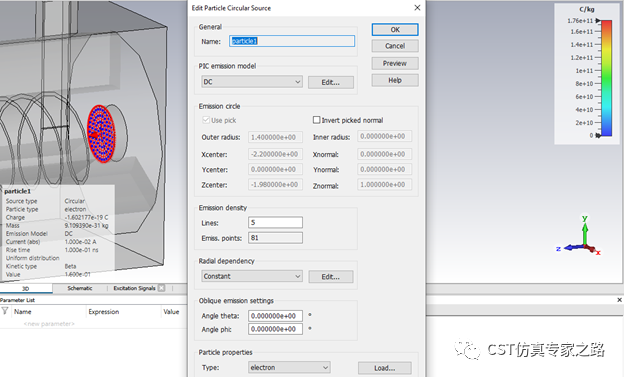Open the PIC emission model DC dropdown
Viewport: 624px width, 377px height.
[x=252, y=82]
